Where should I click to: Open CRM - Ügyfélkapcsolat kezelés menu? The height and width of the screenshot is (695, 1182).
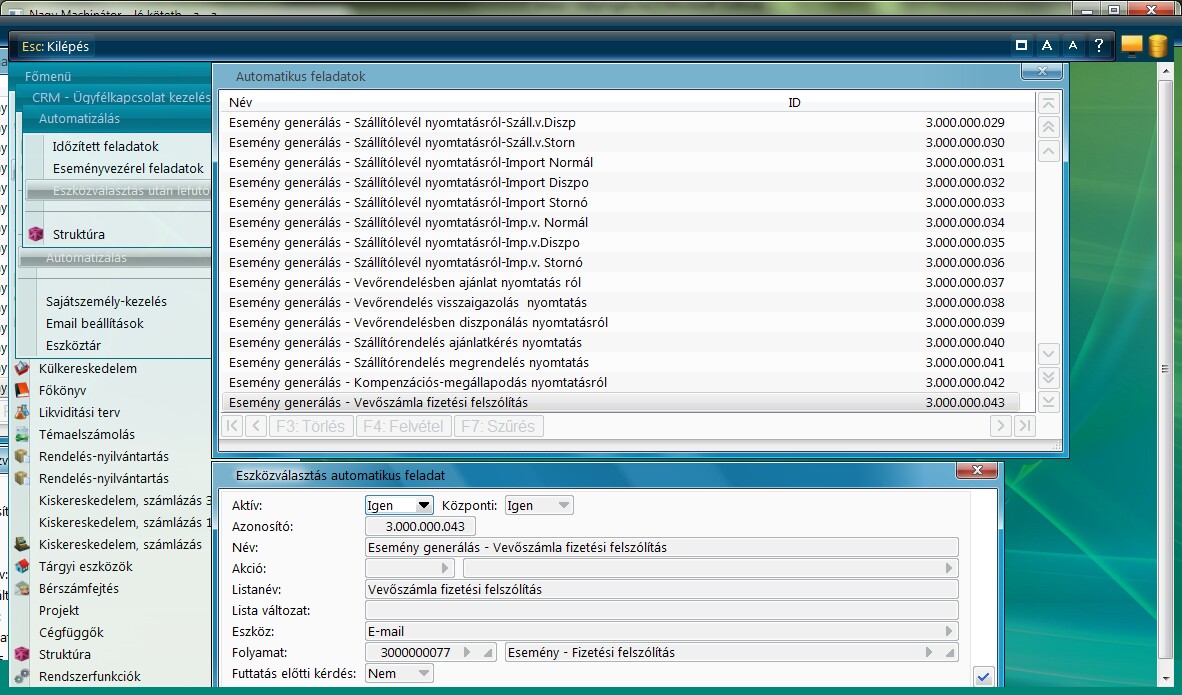(x=121, y=97)
